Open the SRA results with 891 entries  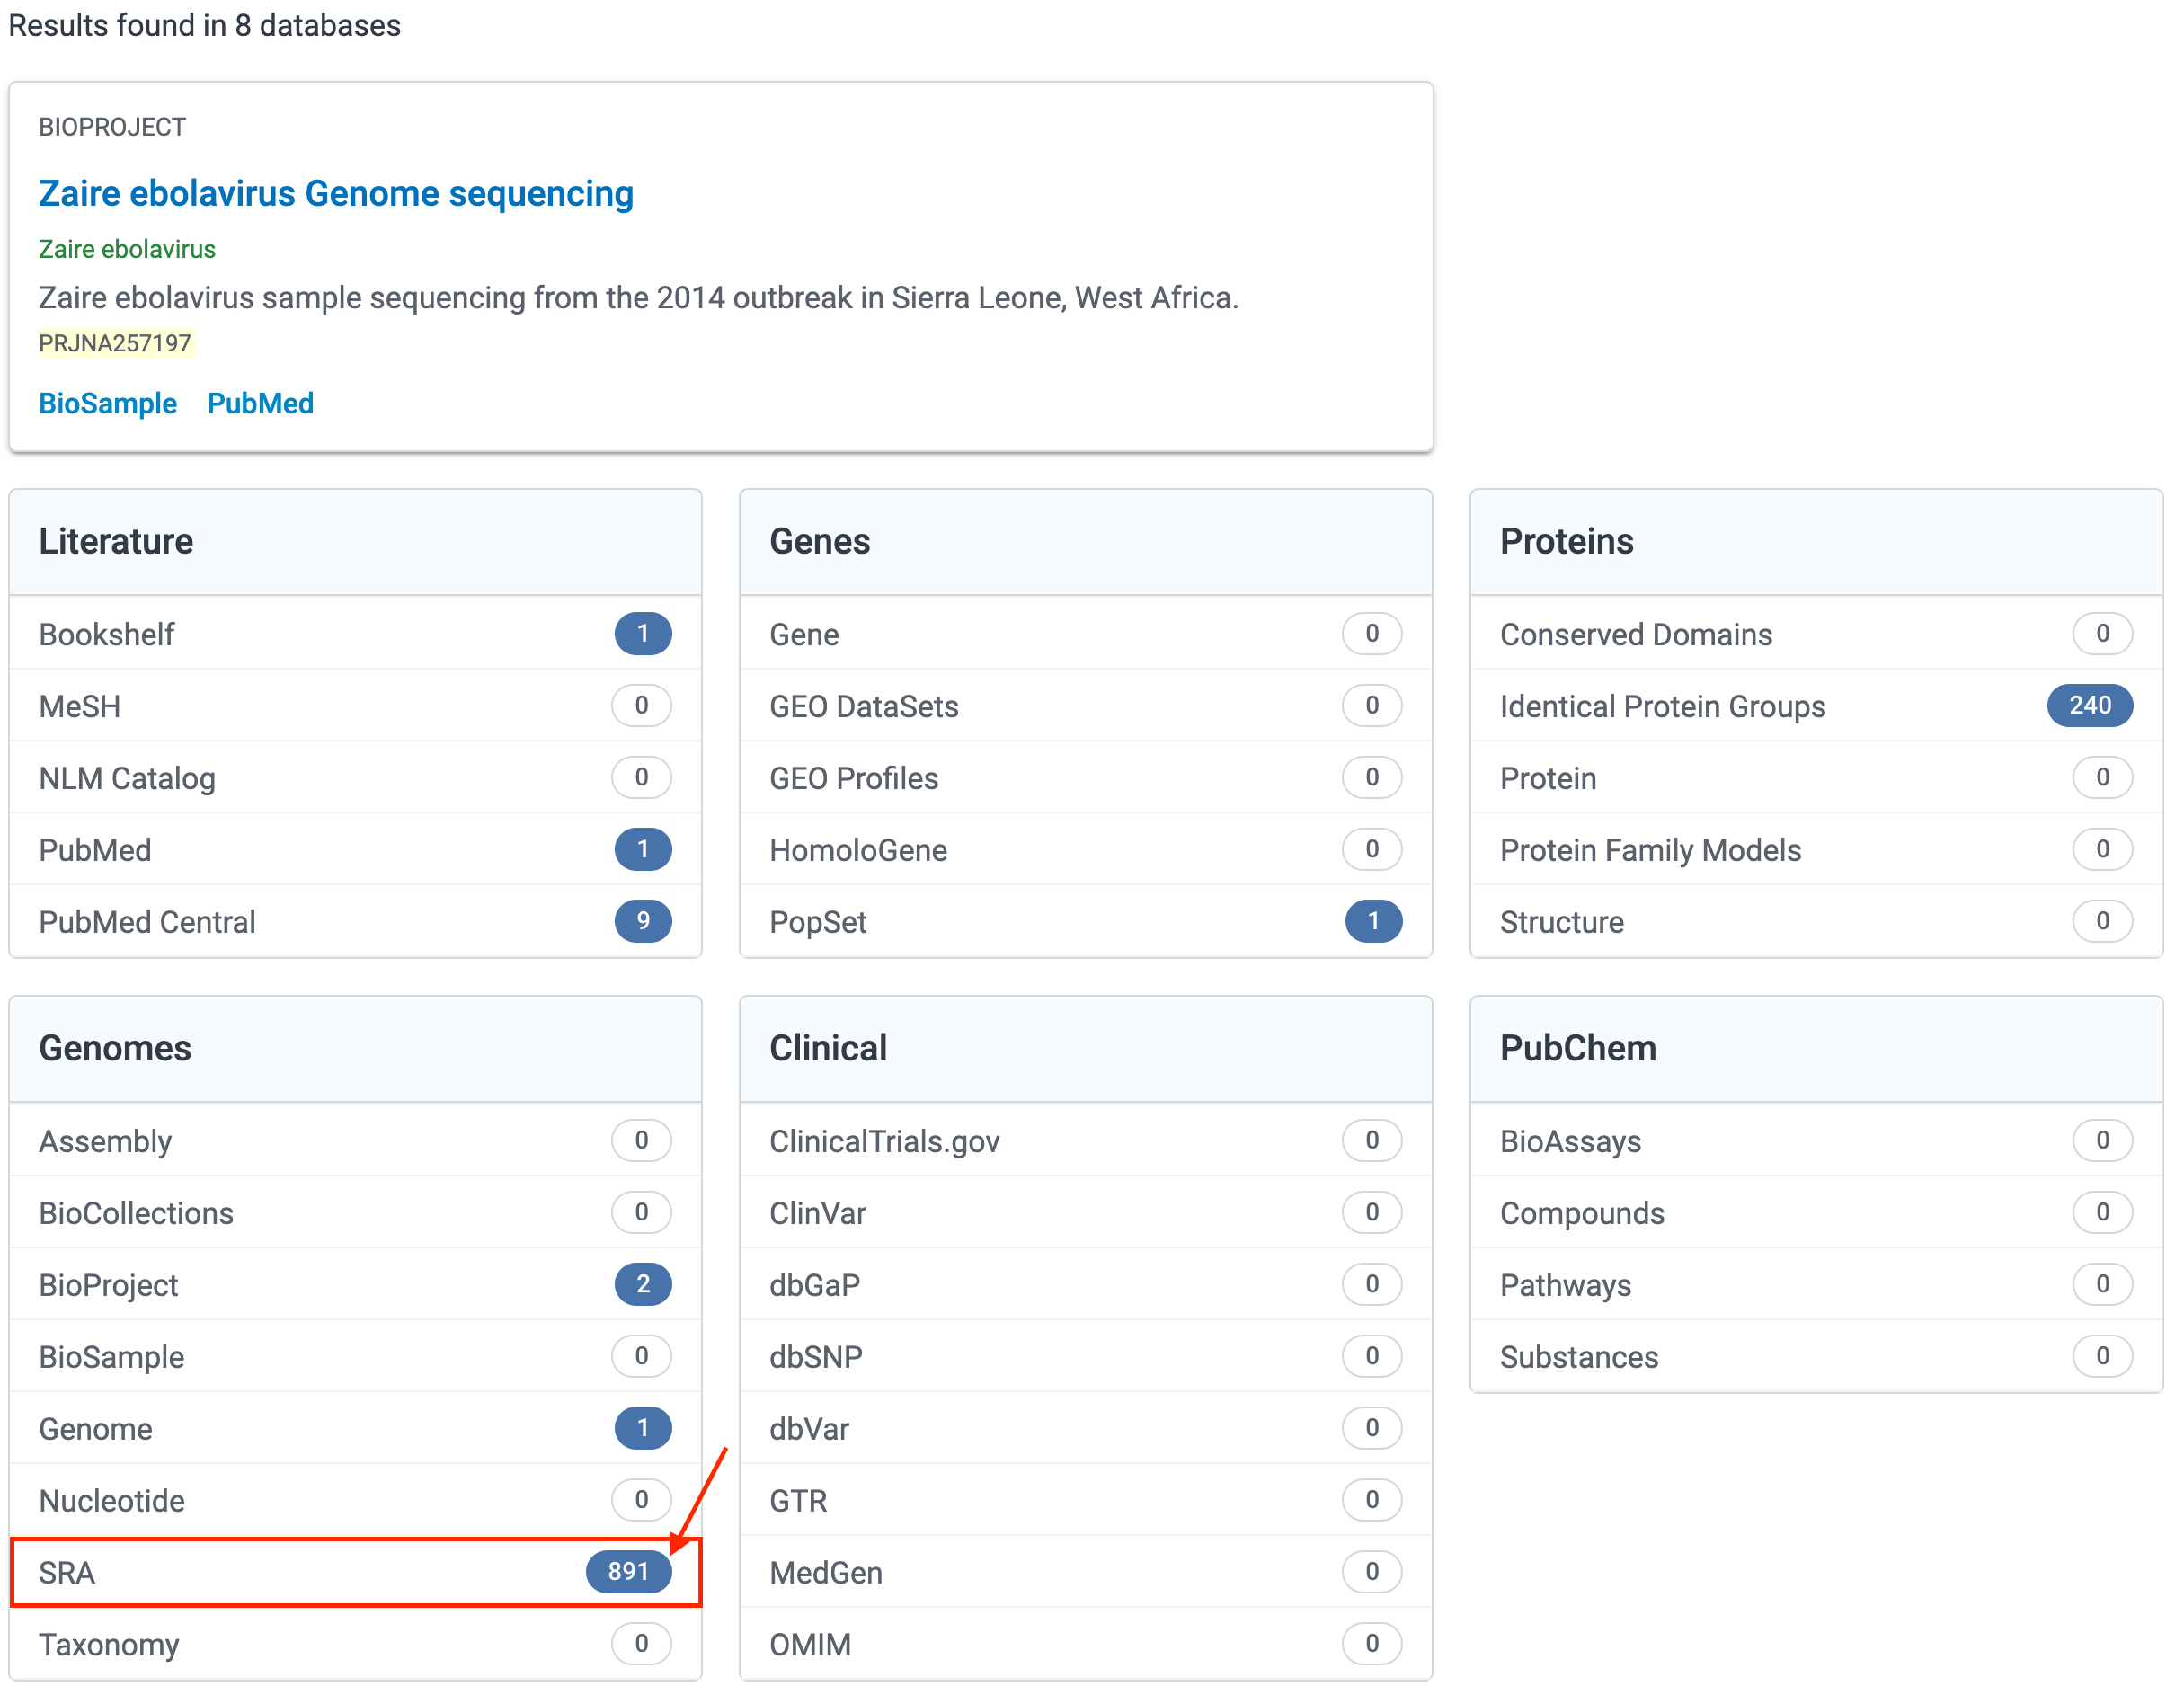(628, 1571)
